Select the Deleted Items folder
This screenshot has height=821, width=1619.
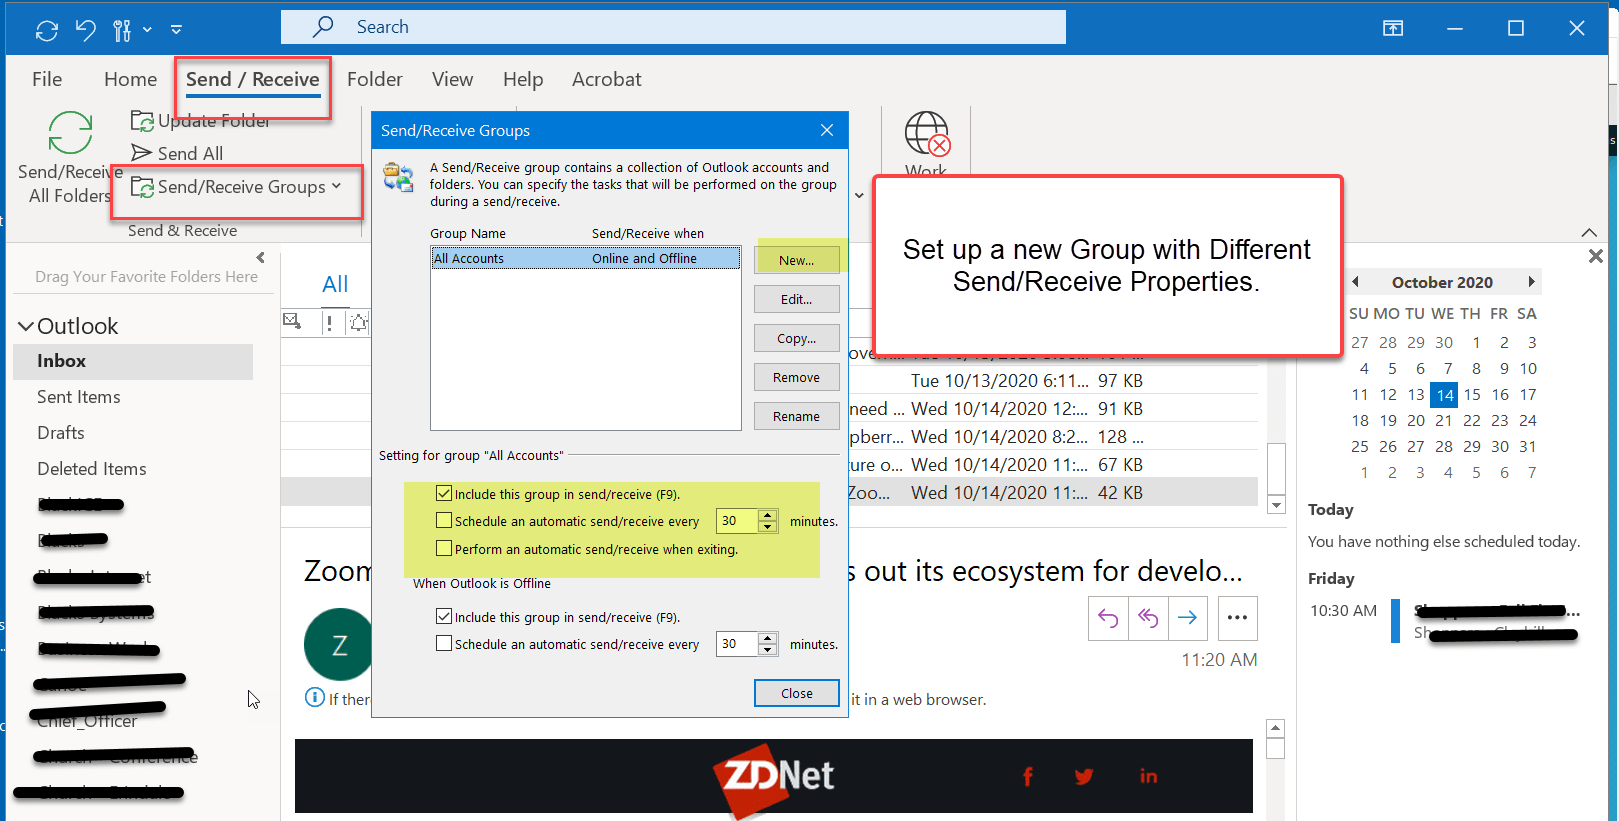tap(92, 469)
